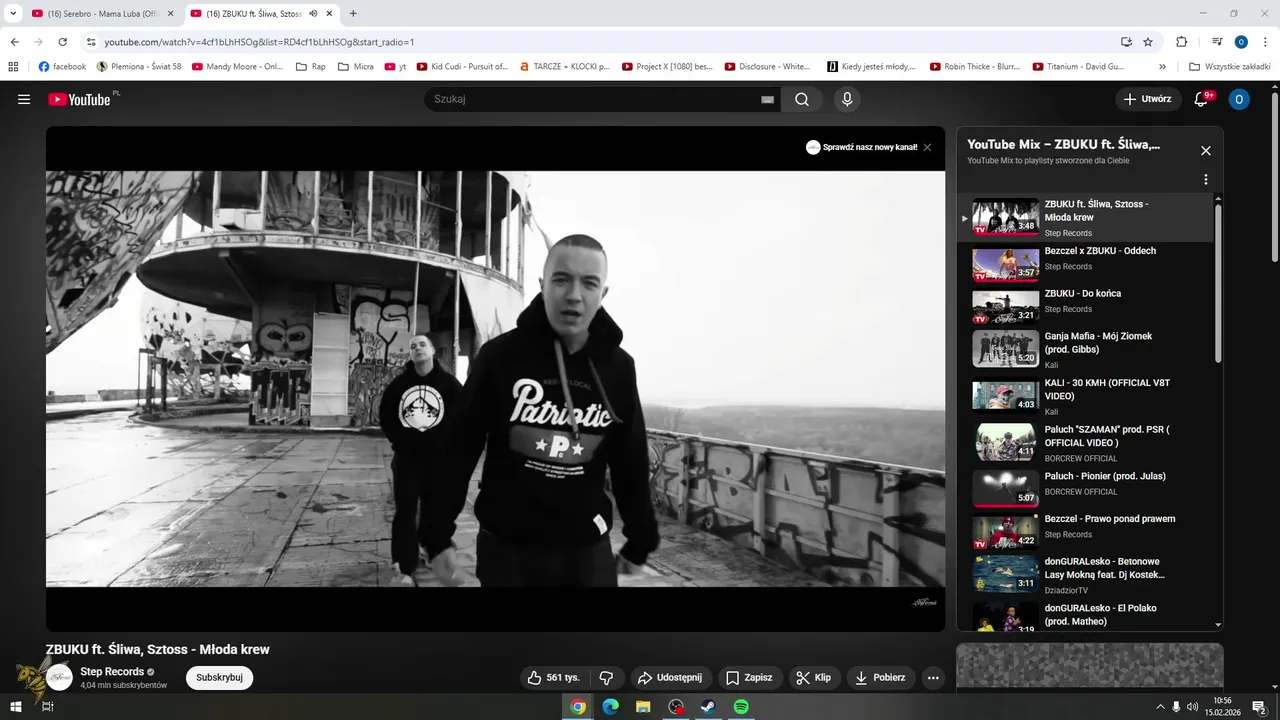Open the Chrome extensions puzzle icon

click(1181, 42)
